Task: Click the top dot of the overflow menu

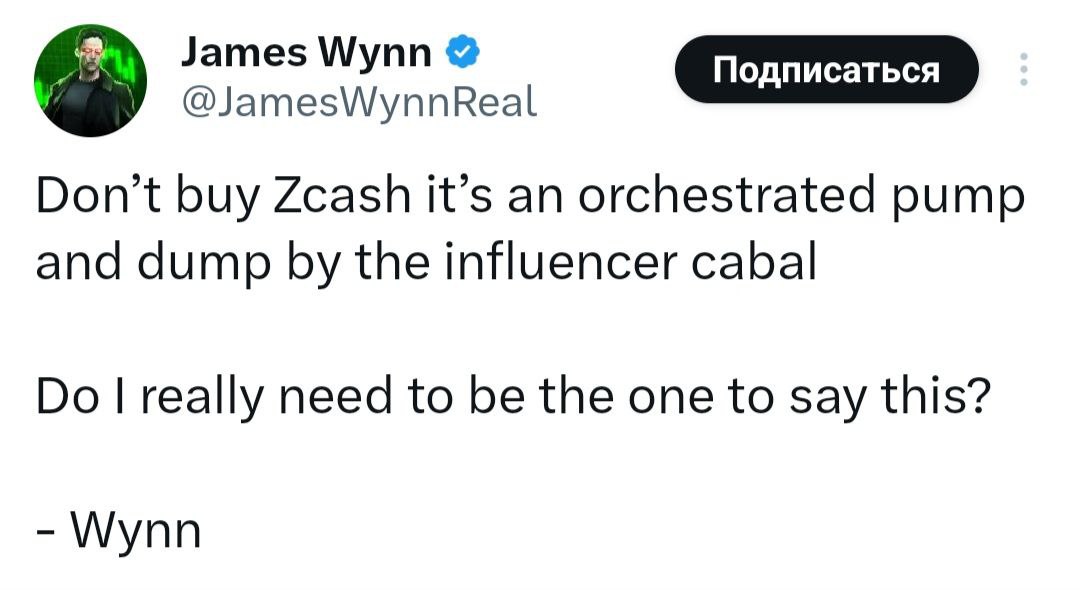Action: tap(1023, 55)
